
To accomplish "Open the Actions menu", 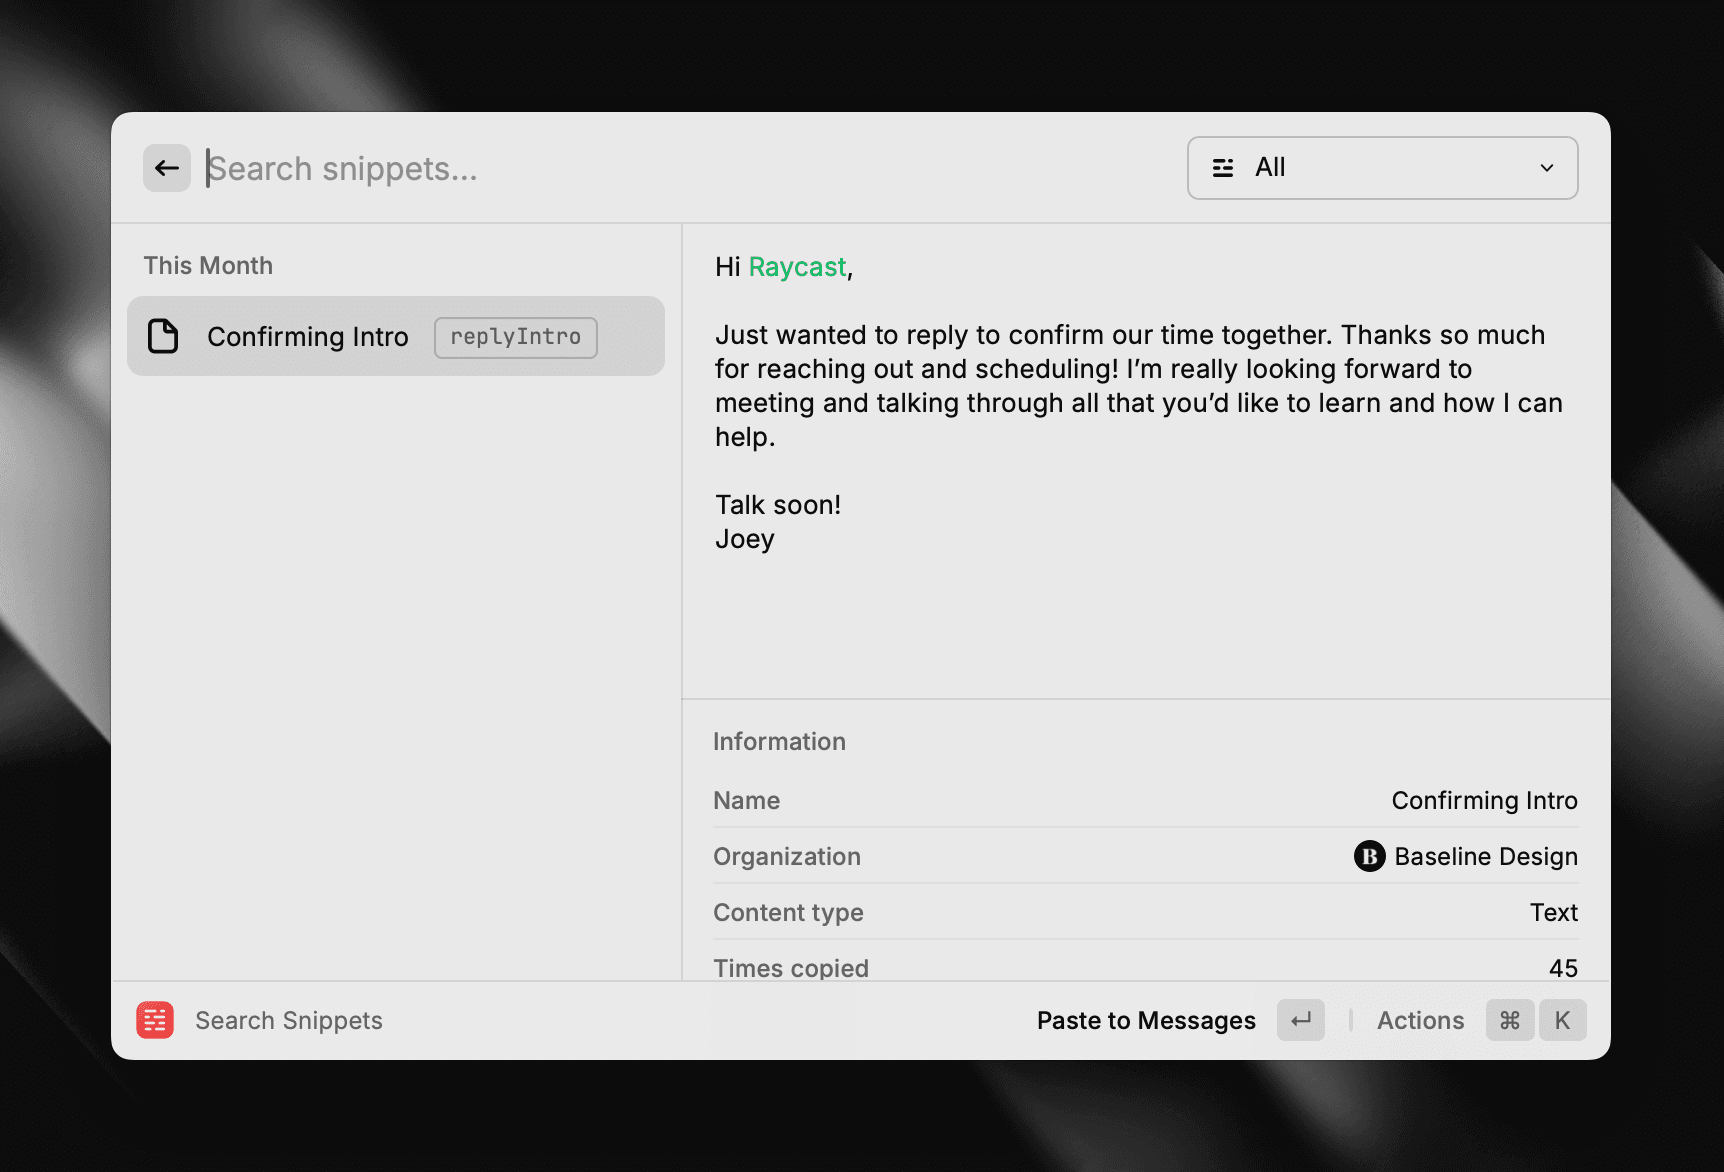I will 1420,1020.
